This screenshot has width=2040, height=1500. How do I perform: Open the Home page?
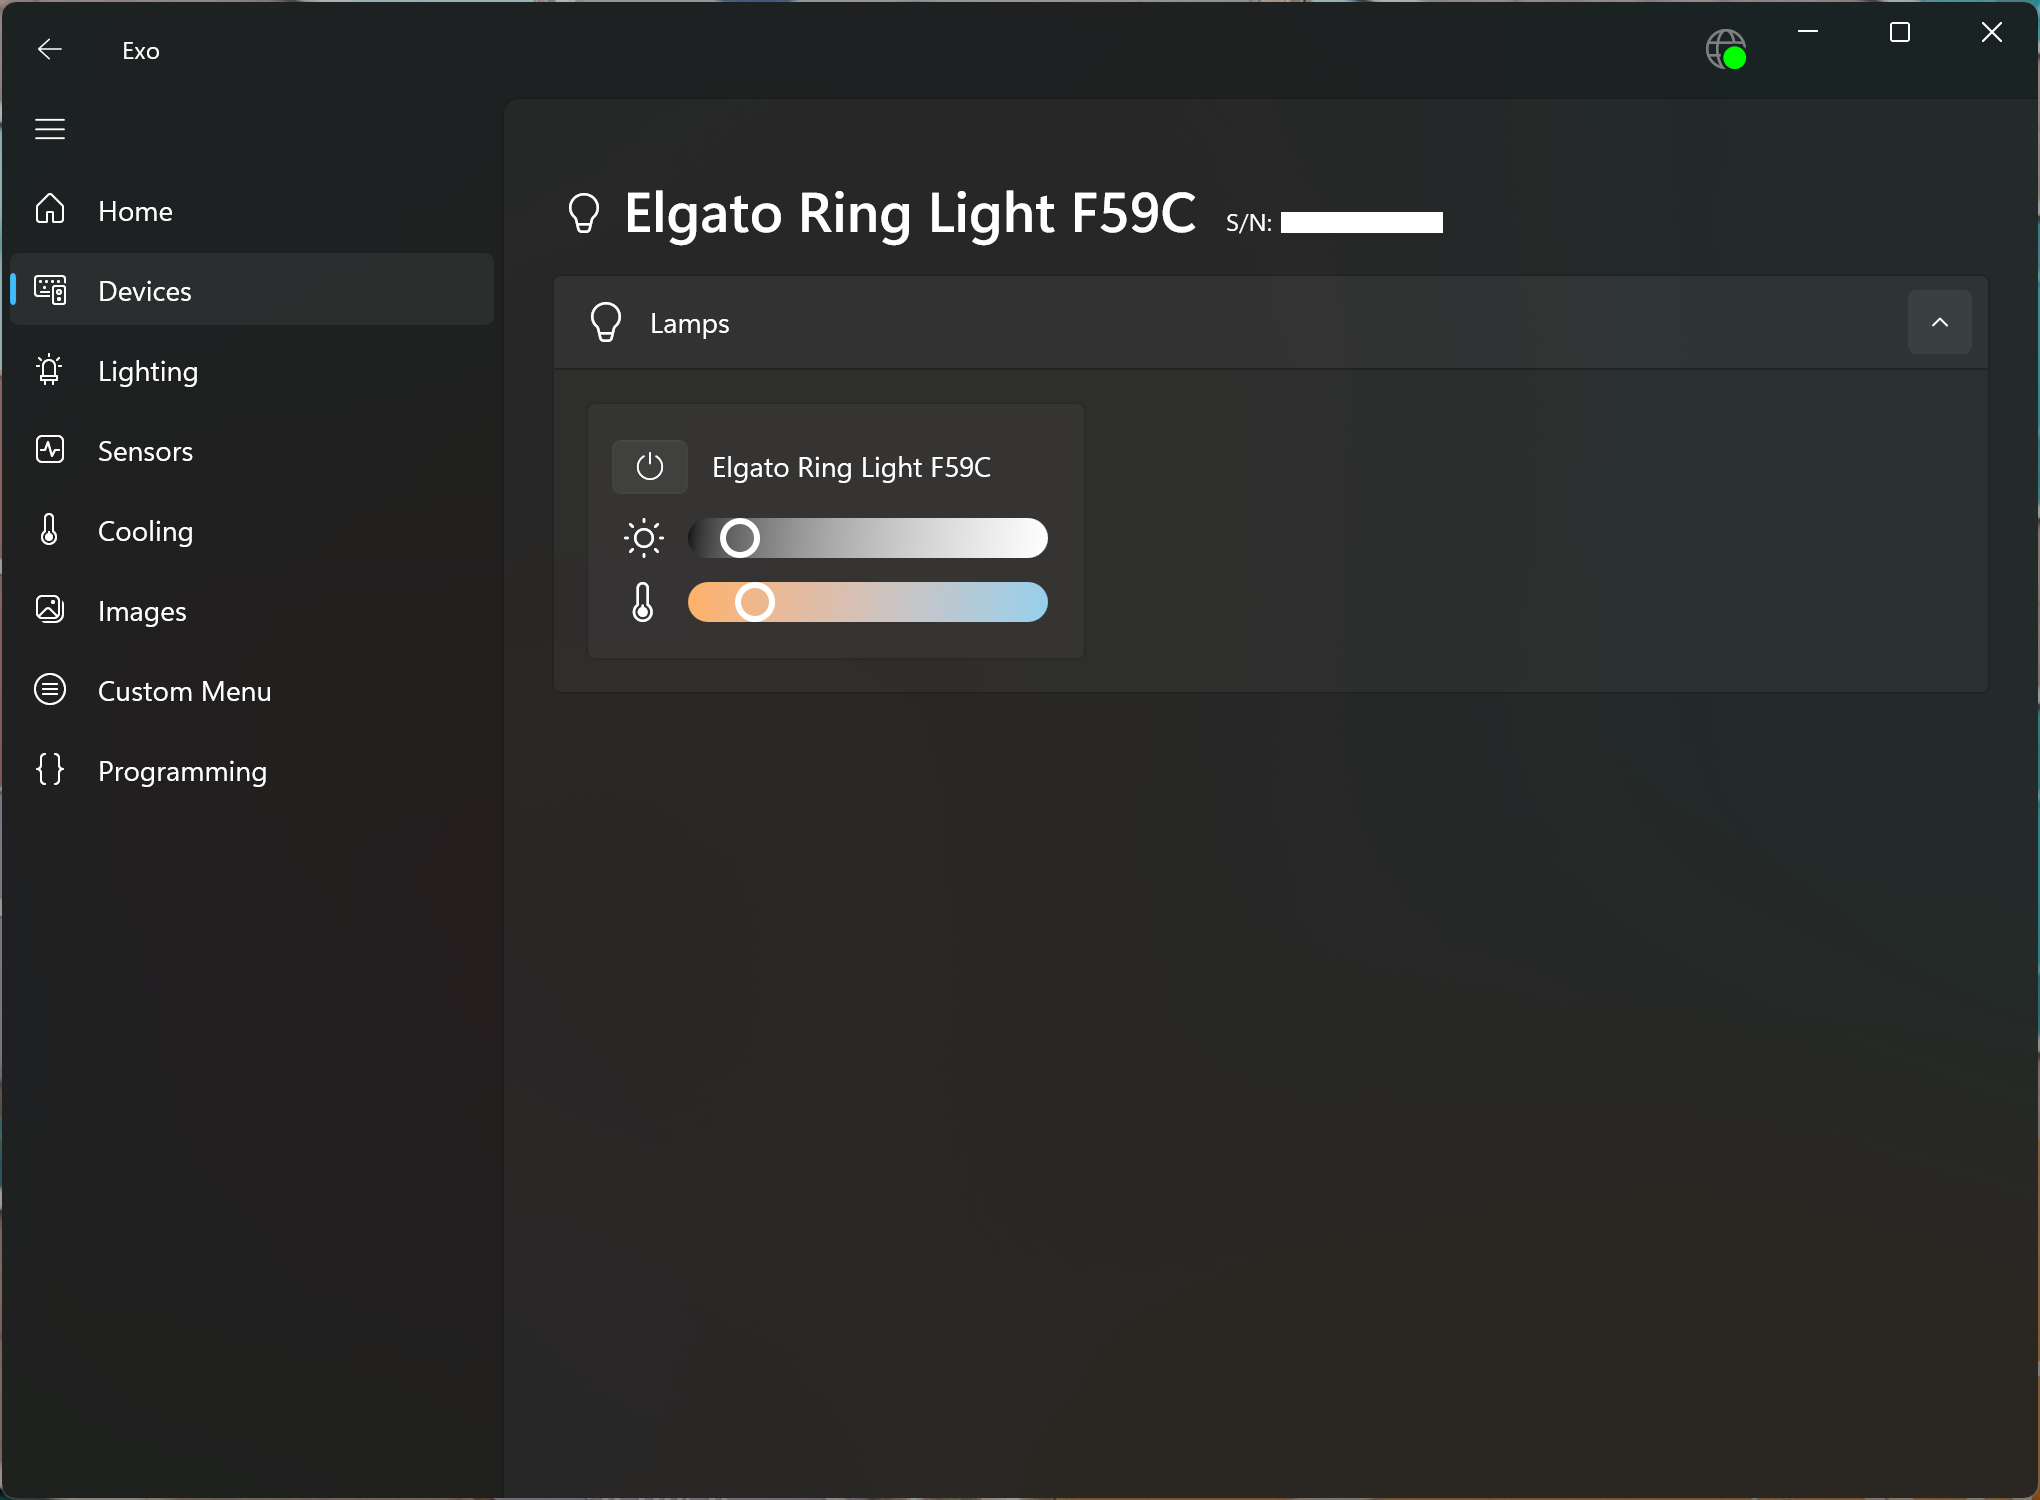click(x=135, y=211)
